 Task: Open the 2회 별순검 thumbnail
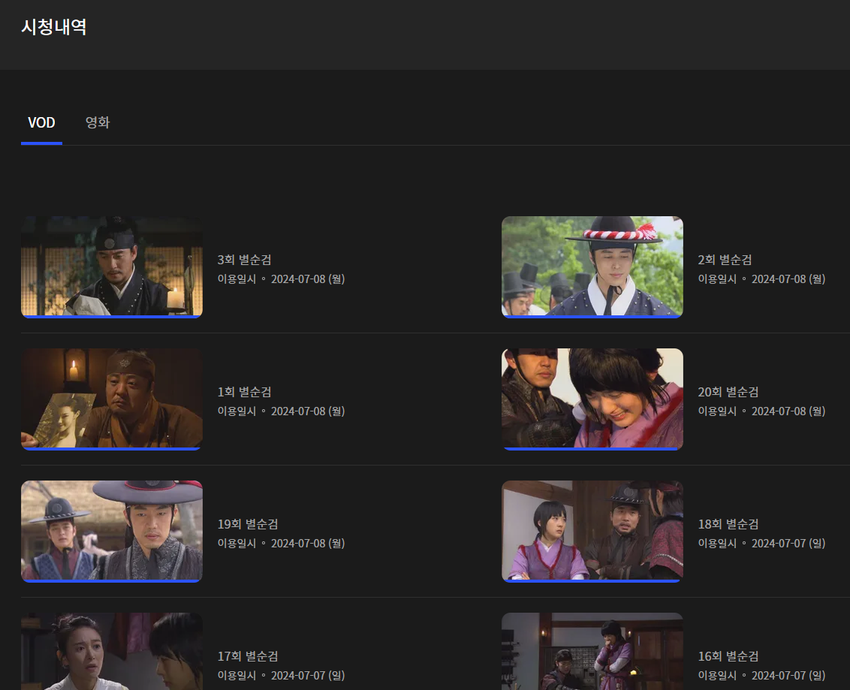[x=592, y=267]
